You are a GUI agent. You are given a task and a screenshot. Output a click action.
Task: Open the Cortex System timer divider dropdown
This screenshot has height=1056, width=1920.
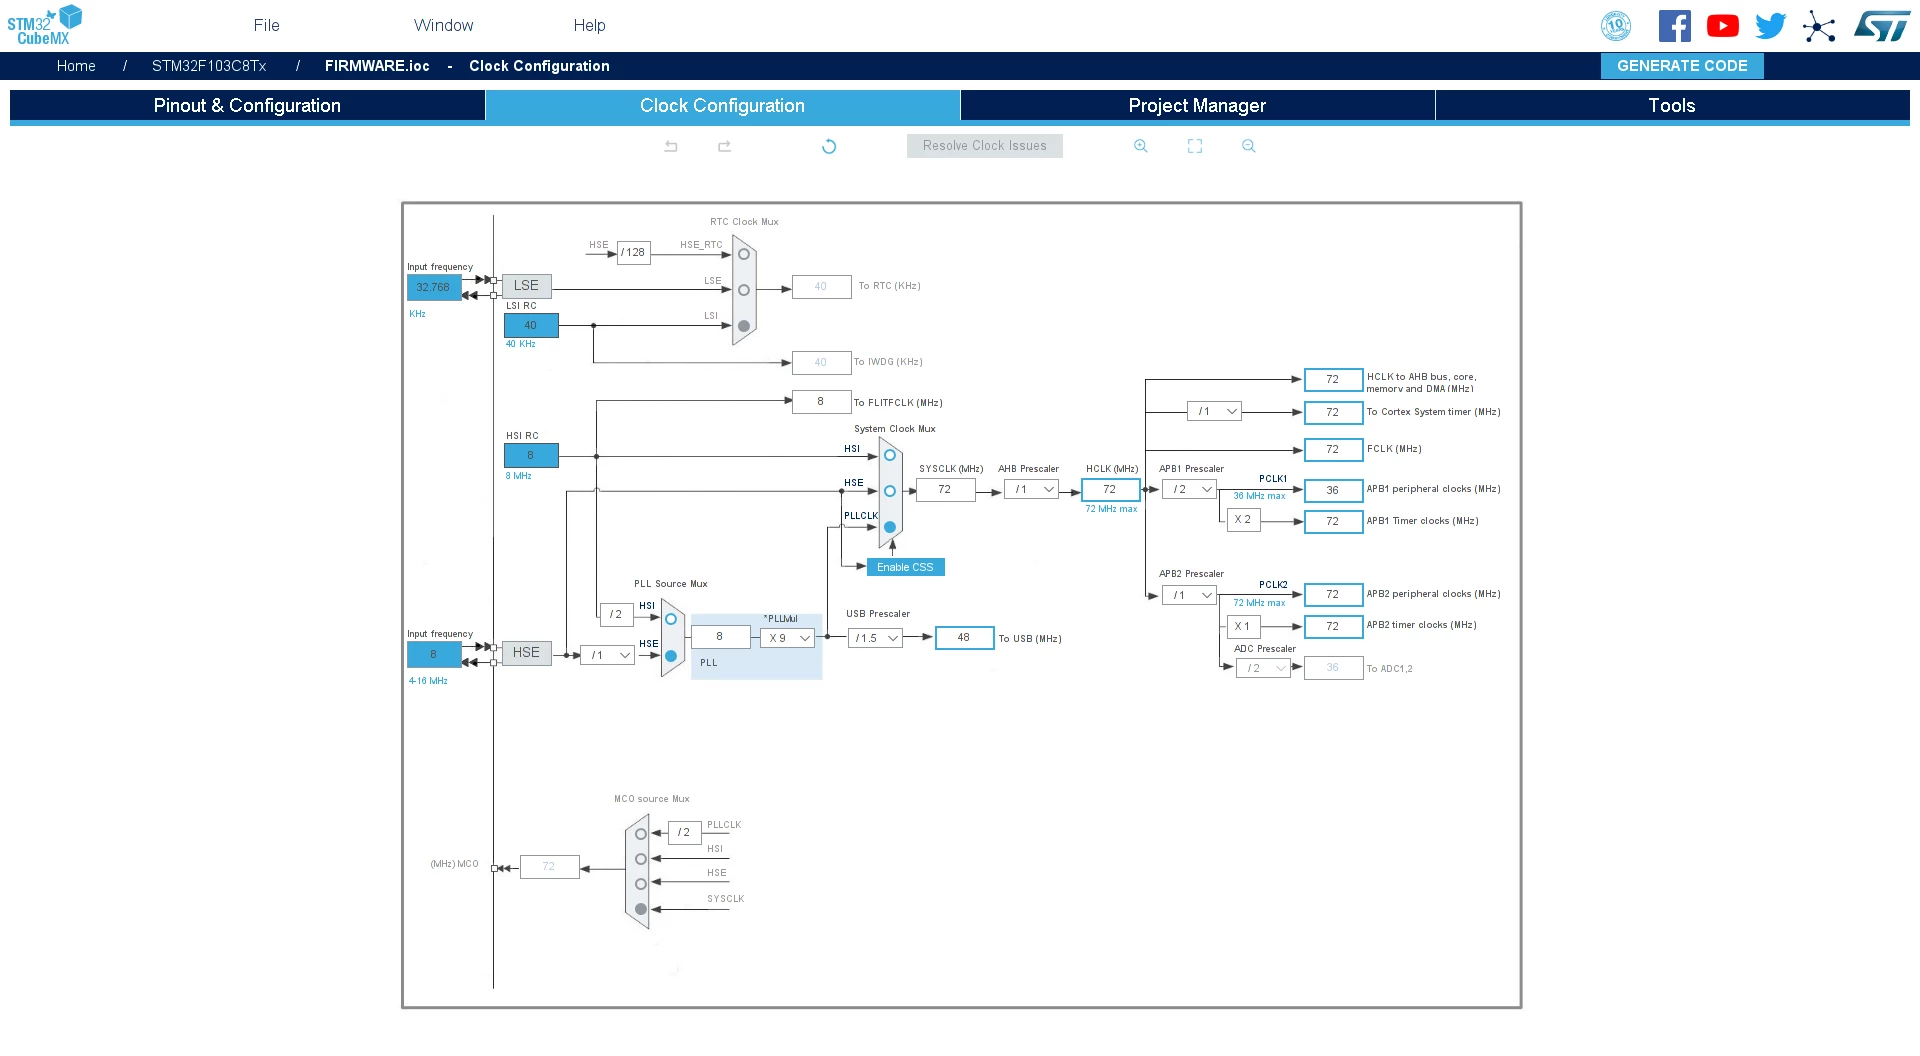tap(1214, 412)
